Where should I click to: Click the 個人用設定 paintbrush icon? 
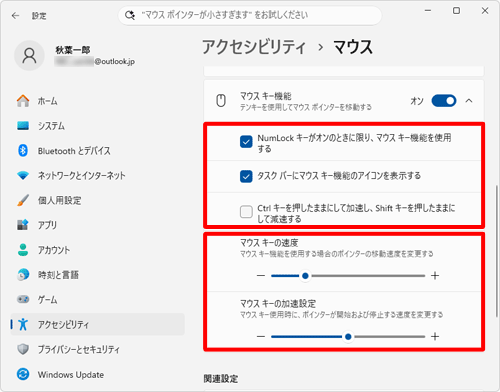tap(23, 200)
